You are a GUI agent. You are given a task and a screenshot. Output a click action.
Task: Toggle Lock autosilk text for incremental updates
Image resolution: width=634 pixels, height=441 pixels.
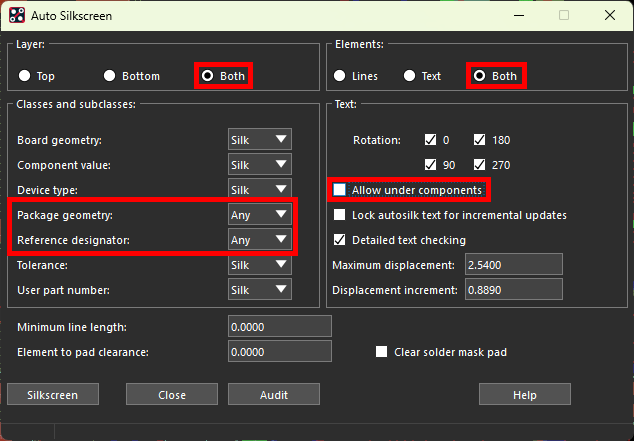tap(340, 215)
